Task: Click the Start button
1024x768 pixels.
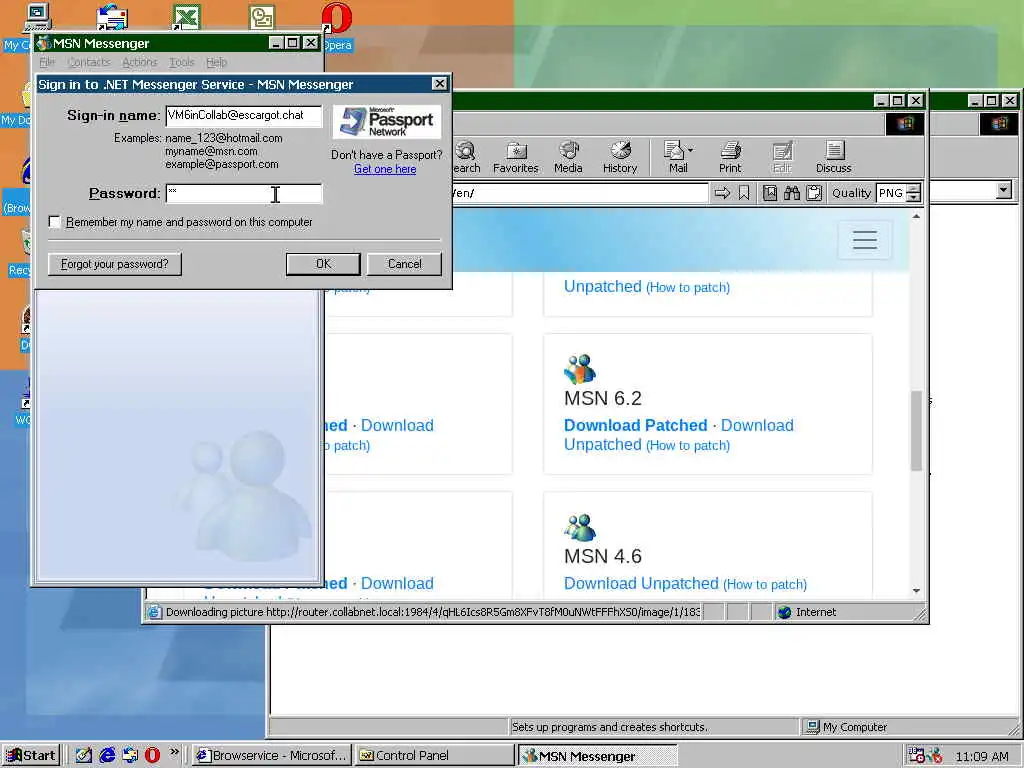Action: pos(31,756)
